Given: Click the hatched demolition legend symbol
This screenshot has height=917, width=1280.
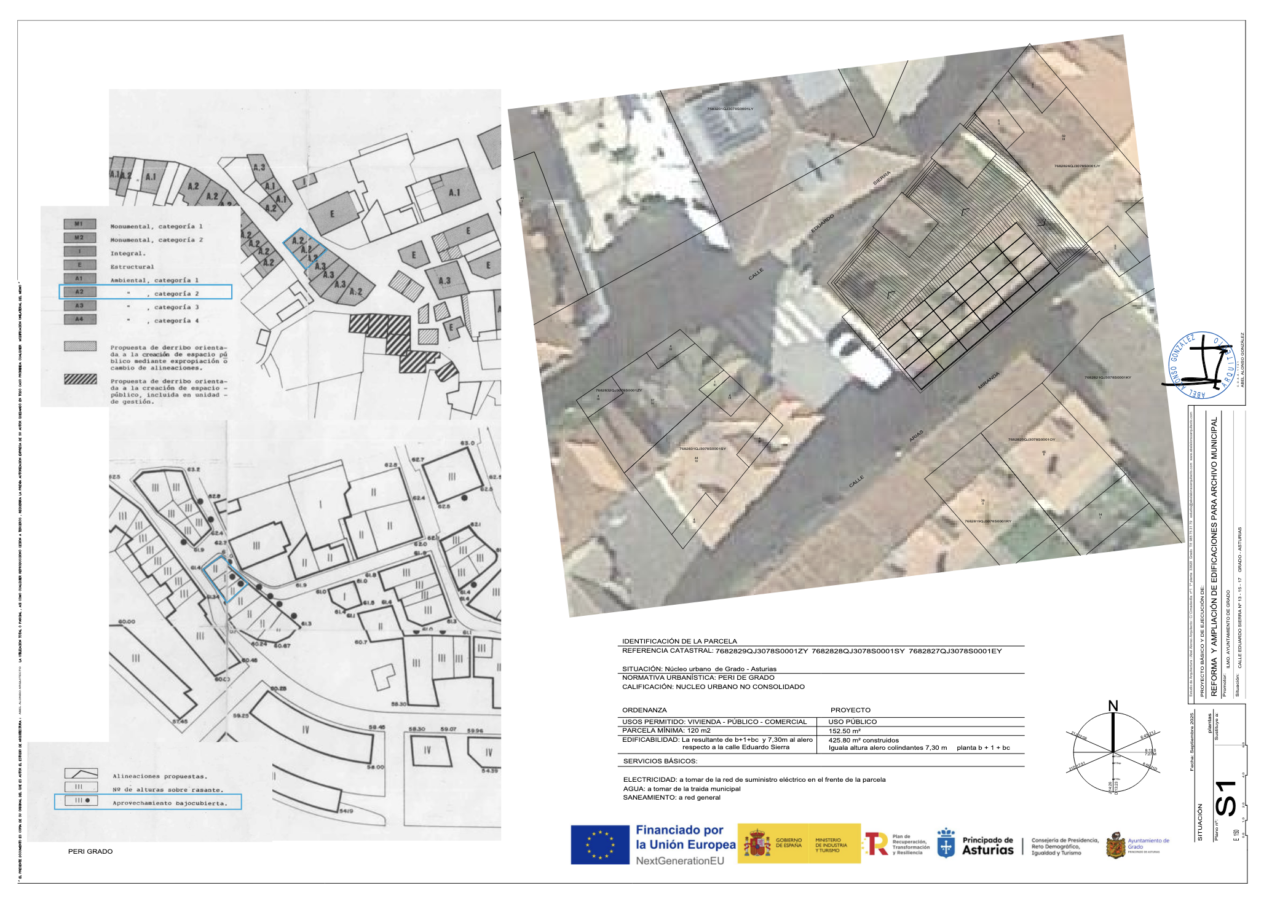Looking at the screenshot, I should (x=78, y=381).
